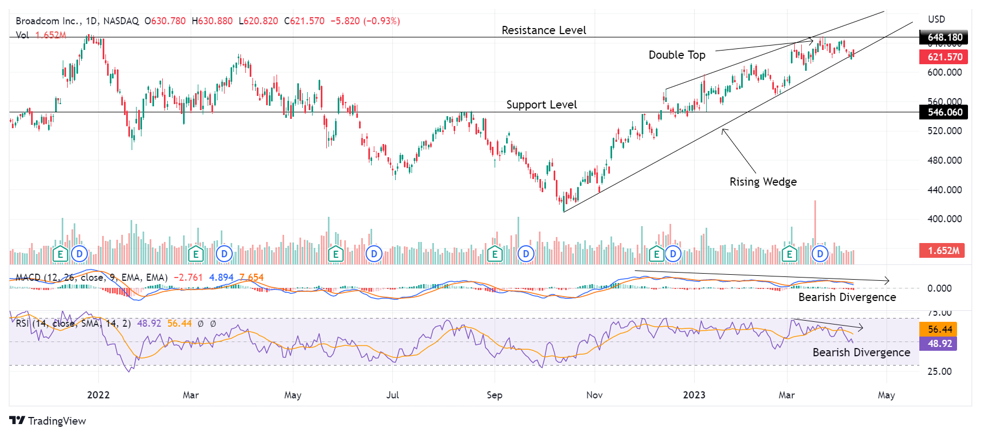Click the 480.000 price axis value

944,160
